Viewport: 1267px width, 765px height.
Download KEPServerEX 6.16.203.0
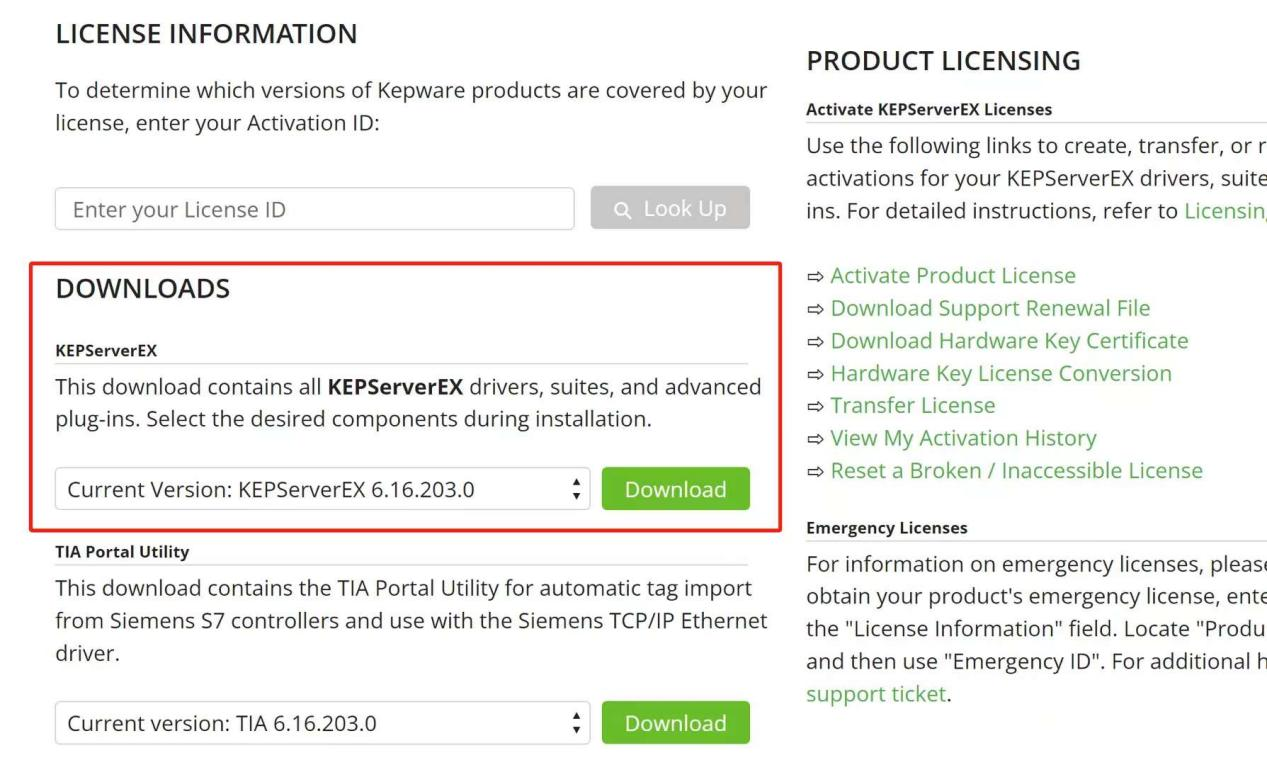click(675, 489)
